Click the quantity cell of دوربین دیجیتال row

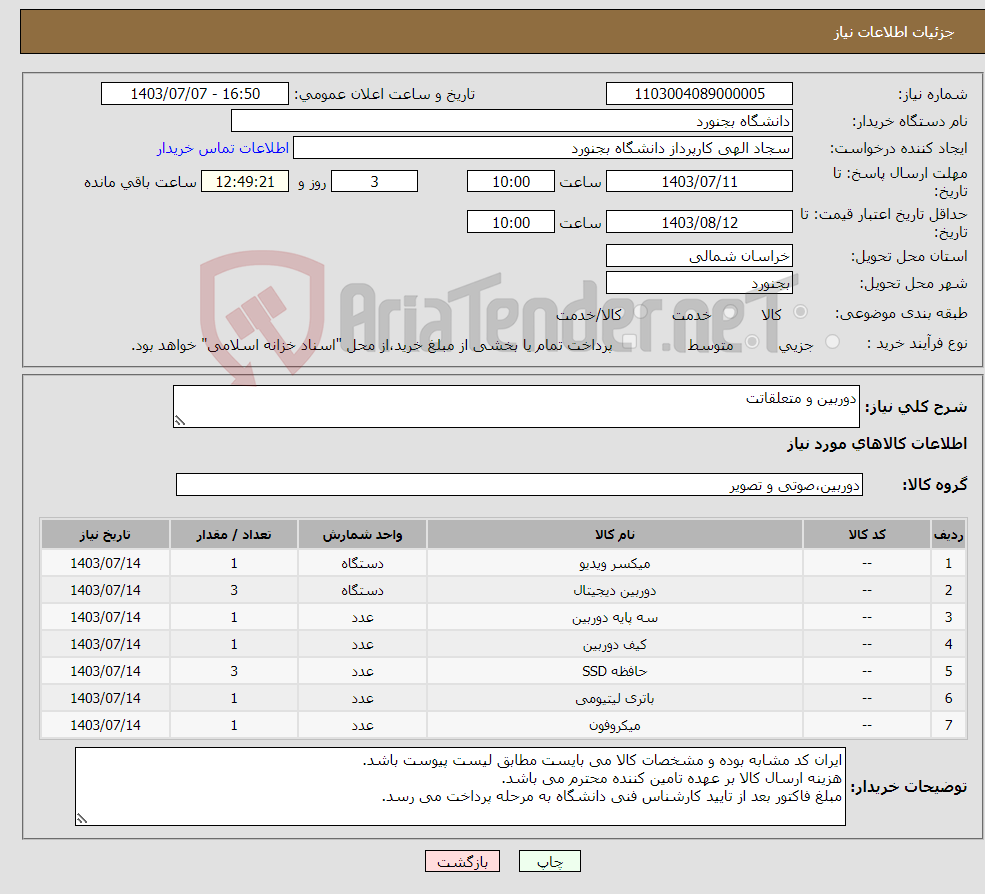coord(234,590)
